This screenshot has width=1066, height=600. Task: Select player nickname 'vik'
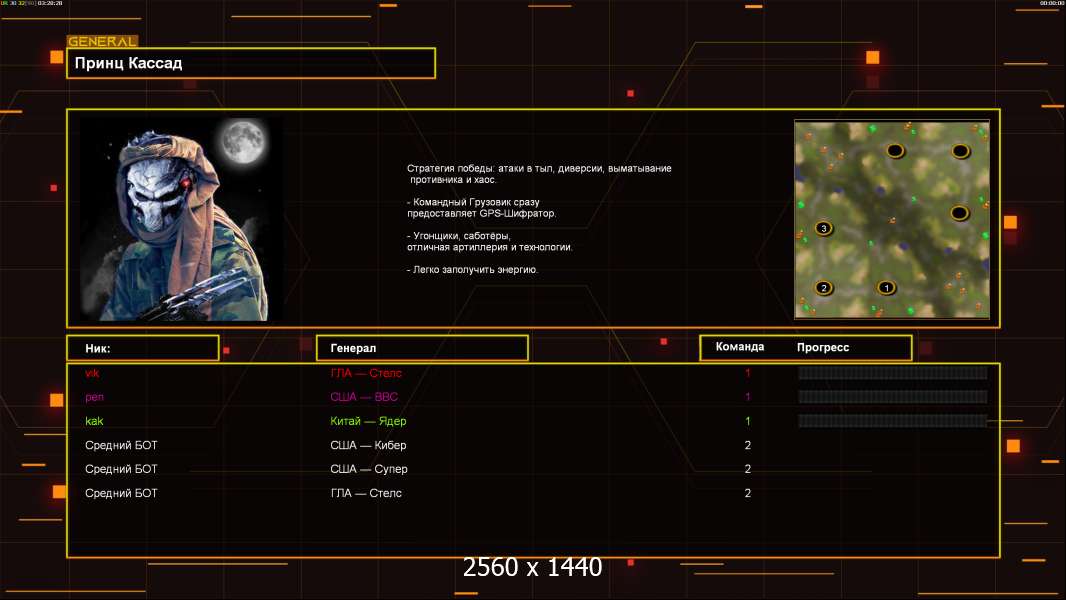tap(92, 373)
